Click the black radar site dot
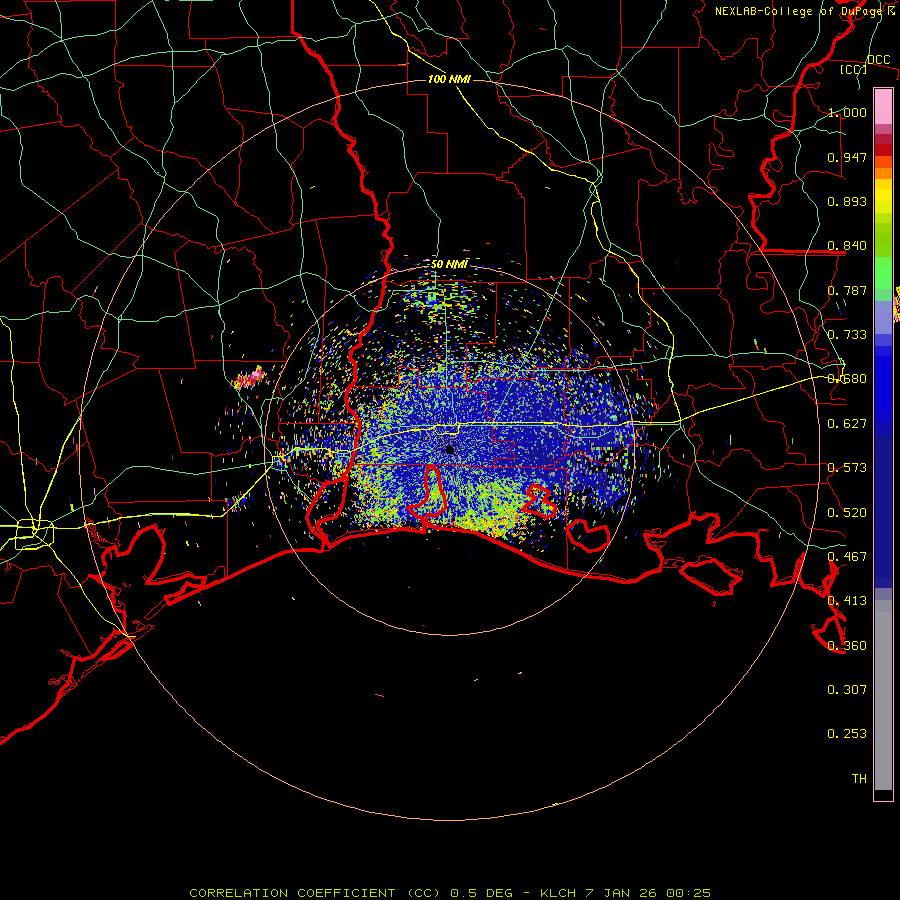The image size is (900, 900). [450, 449]
